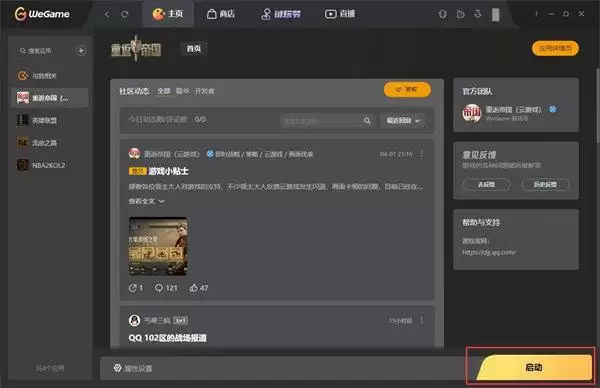Click the like thumbs-up showing 47
This screenshot has height=388, width=600.
pyautogui.click(x=199, y=288)
